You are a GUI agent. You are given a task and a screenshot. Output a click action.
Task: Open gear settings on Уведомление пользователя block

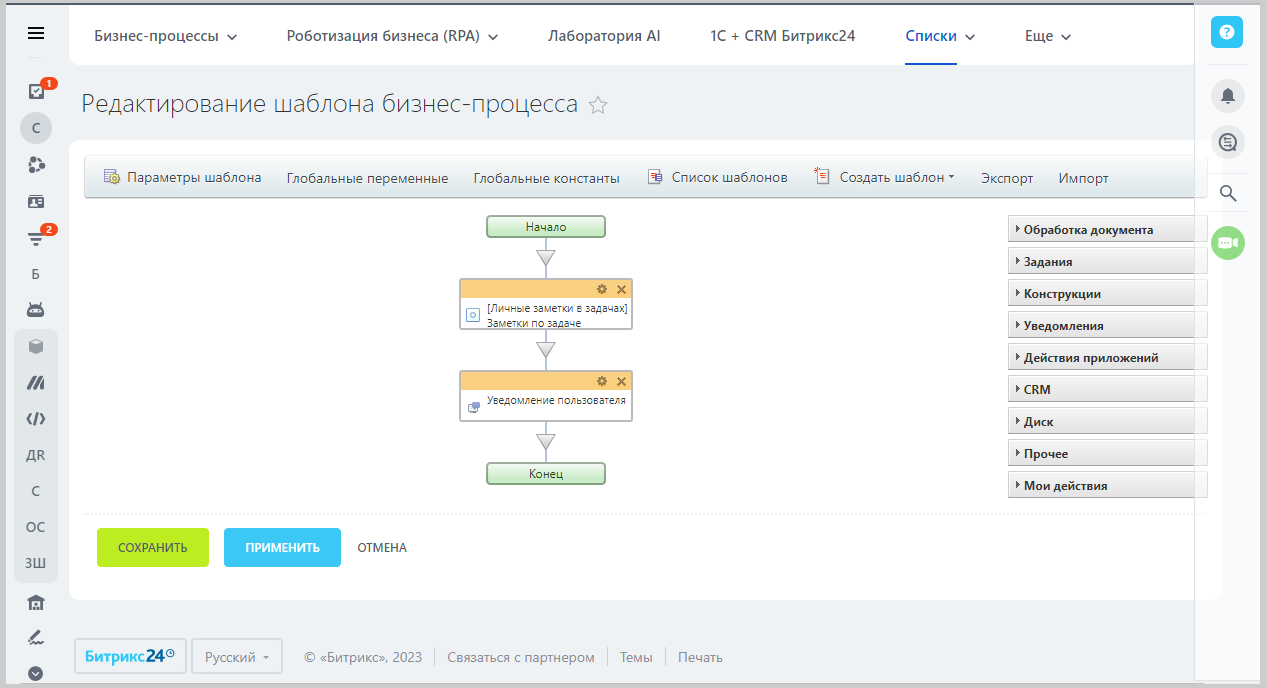(x=602, y=381)
